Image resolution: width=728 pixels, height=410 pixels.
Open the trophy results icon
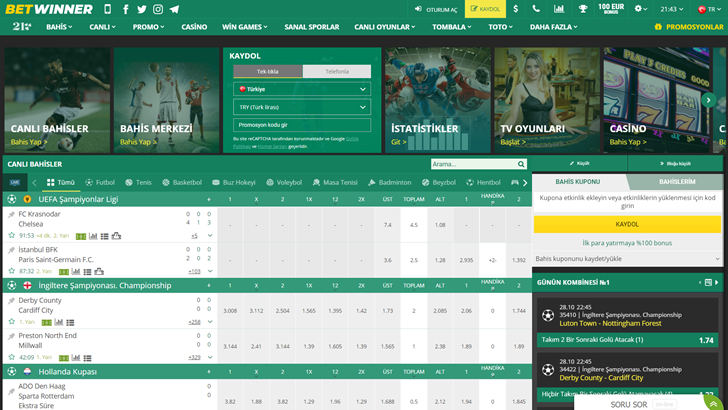pos(583,9)
